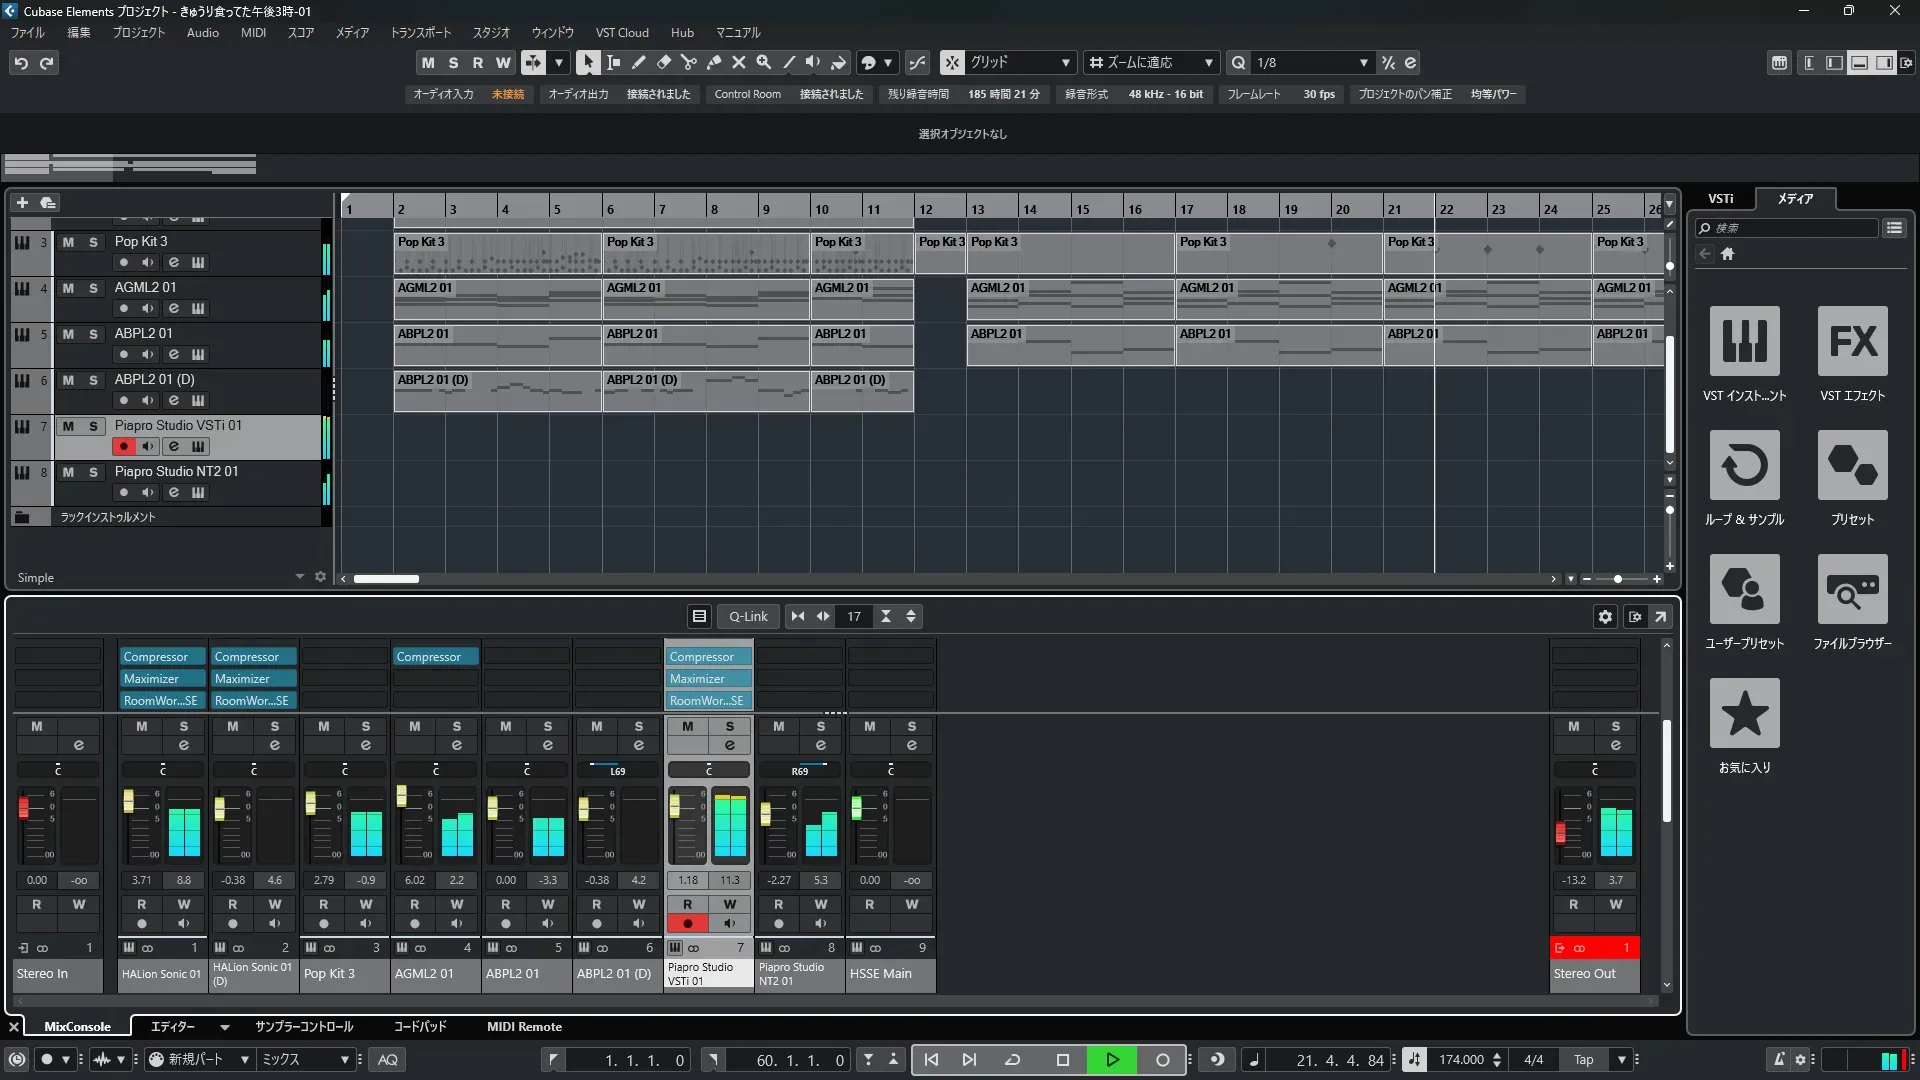Select the Zoom magnifier tool
Image resolution: width=1920 pixels, height=1080 pixels.
pyautogui.click(x=763, y=62)
